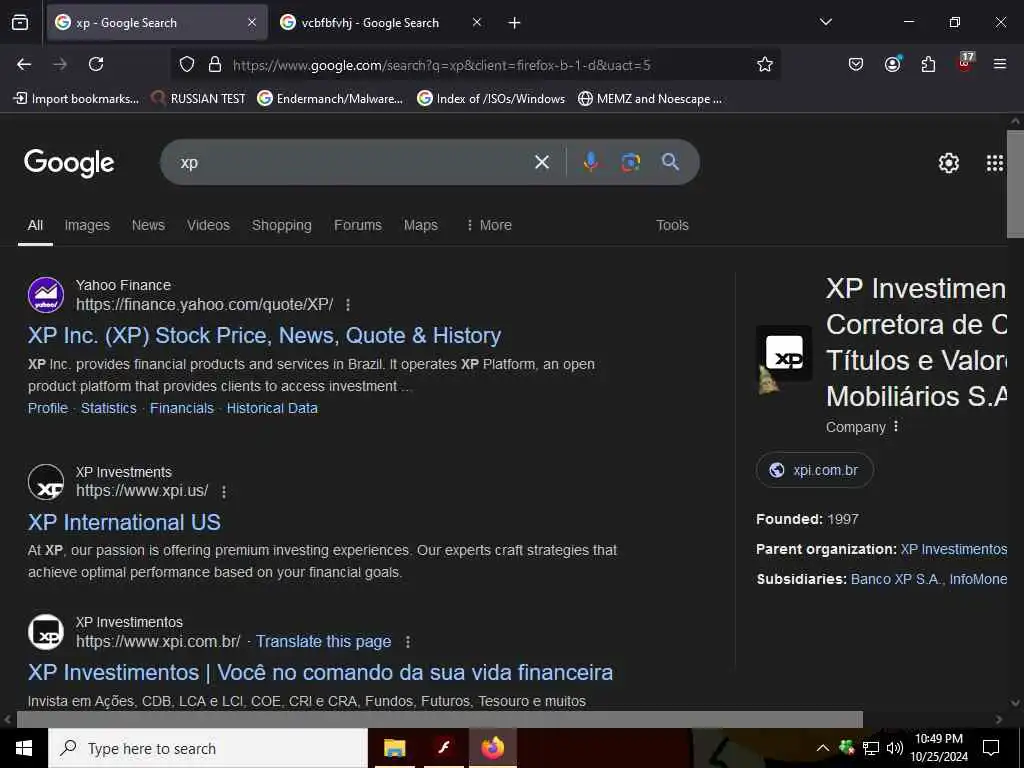Reload the current page
The image size is (1024, 768).
96,64
